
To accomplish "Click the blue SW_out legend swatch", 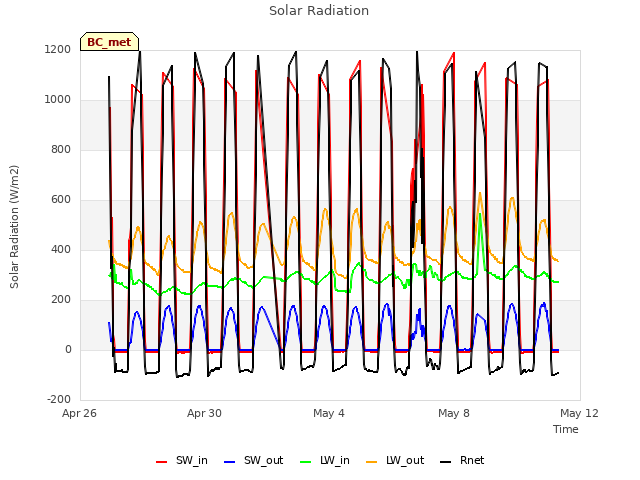I will pyautogui.click(x=230, y=462).
